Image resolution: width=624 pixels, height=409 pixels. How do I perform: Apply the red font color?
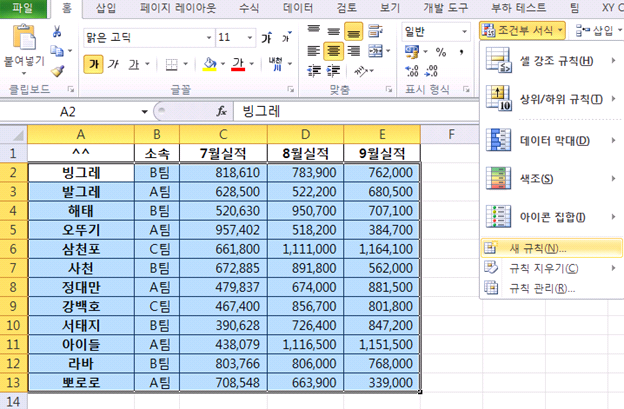238,64
